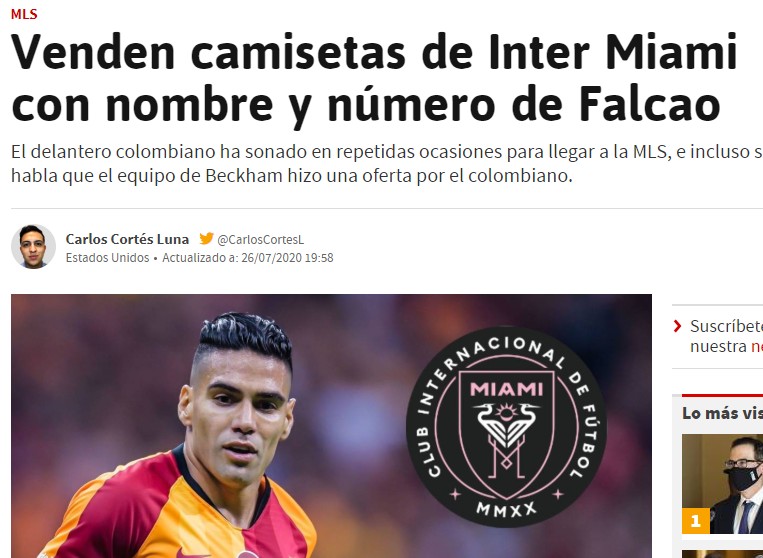
Task: Click the MMXX text on the badge
Action: tap(506, 509)
